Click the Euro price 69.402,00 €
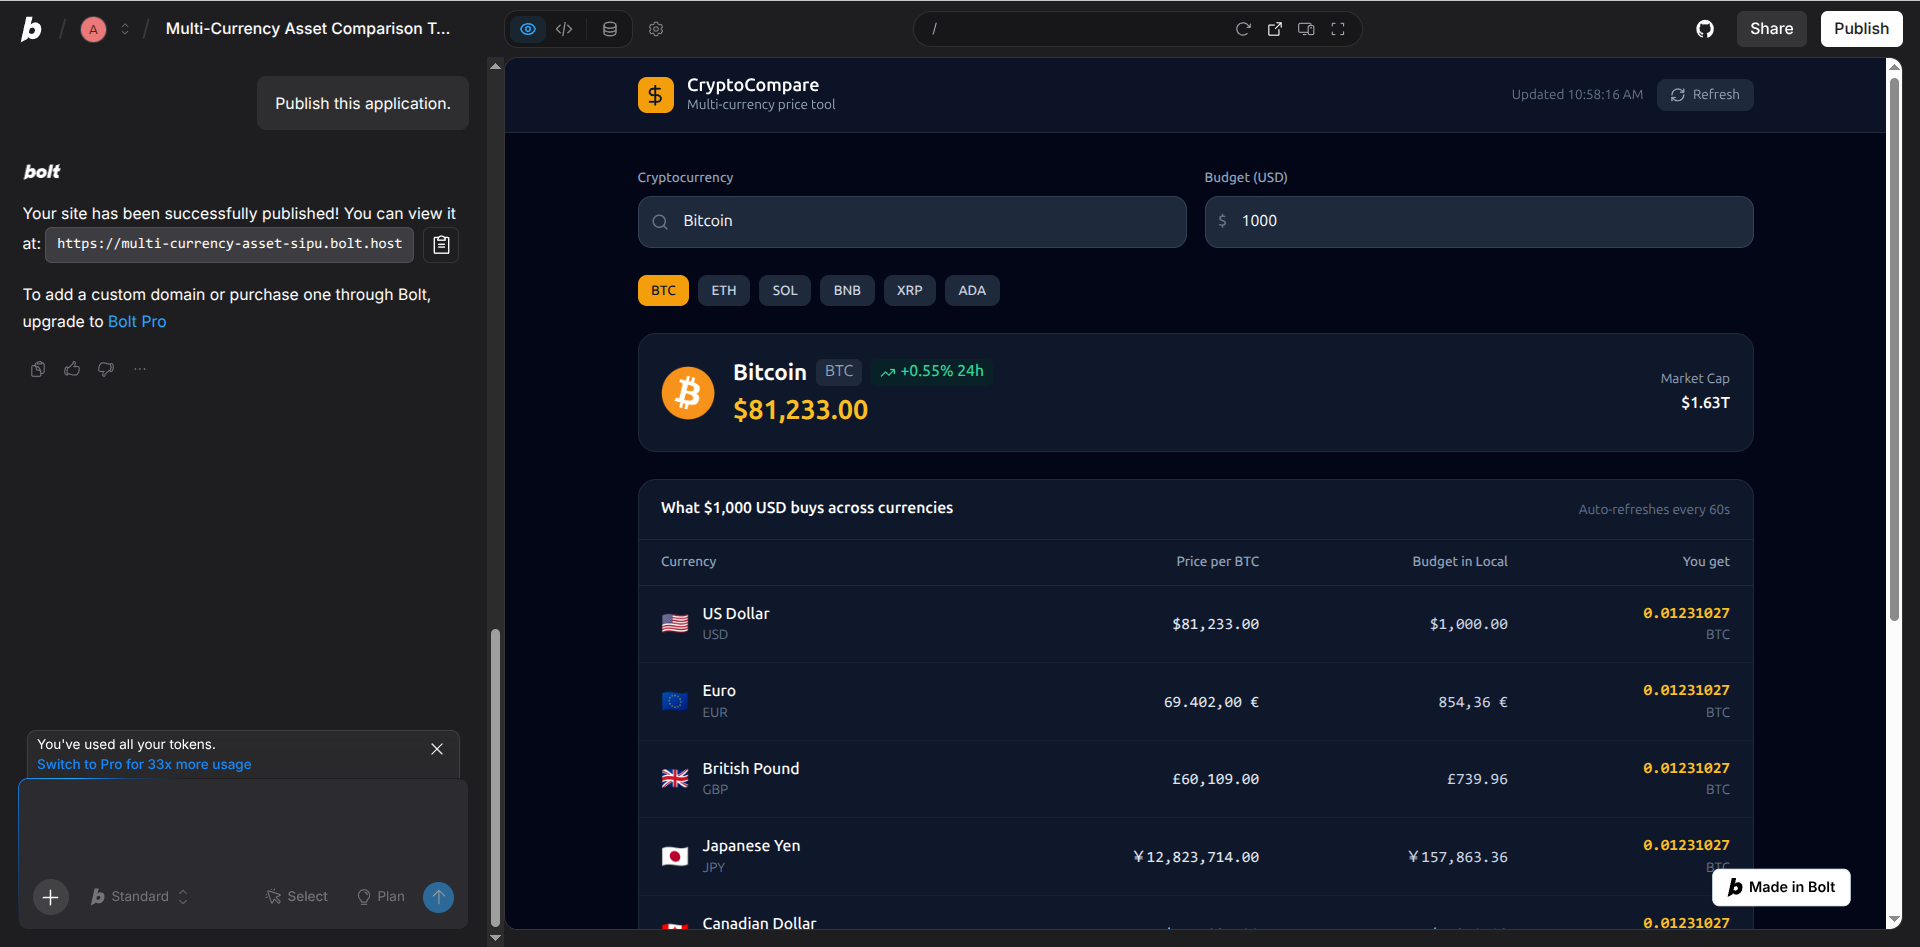Image resolution: width=1920 pixels, height=947 pixels. 1211,702
